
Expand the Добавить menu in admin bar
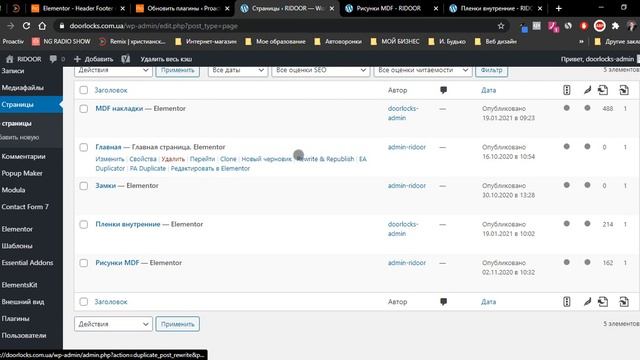(x=93, y=59)
